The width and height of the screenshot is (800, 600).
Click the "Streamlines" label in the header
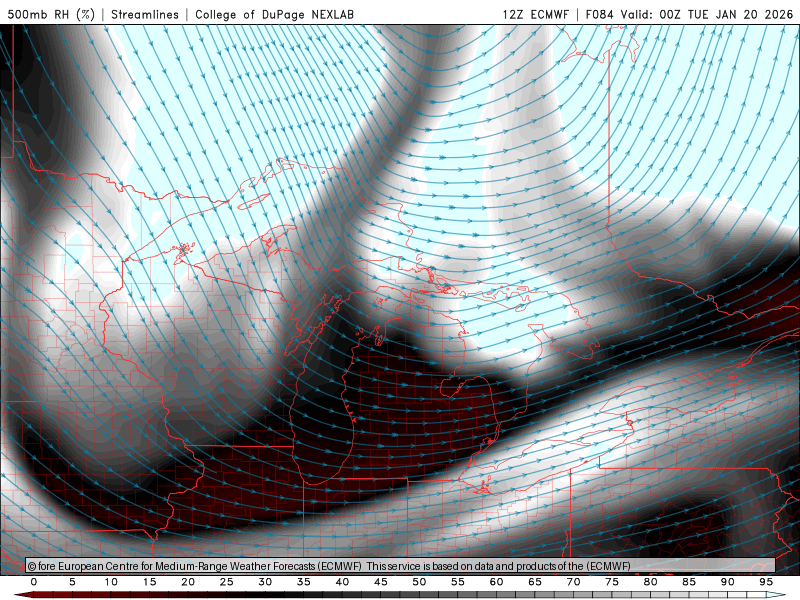click(x=145, y=14)
